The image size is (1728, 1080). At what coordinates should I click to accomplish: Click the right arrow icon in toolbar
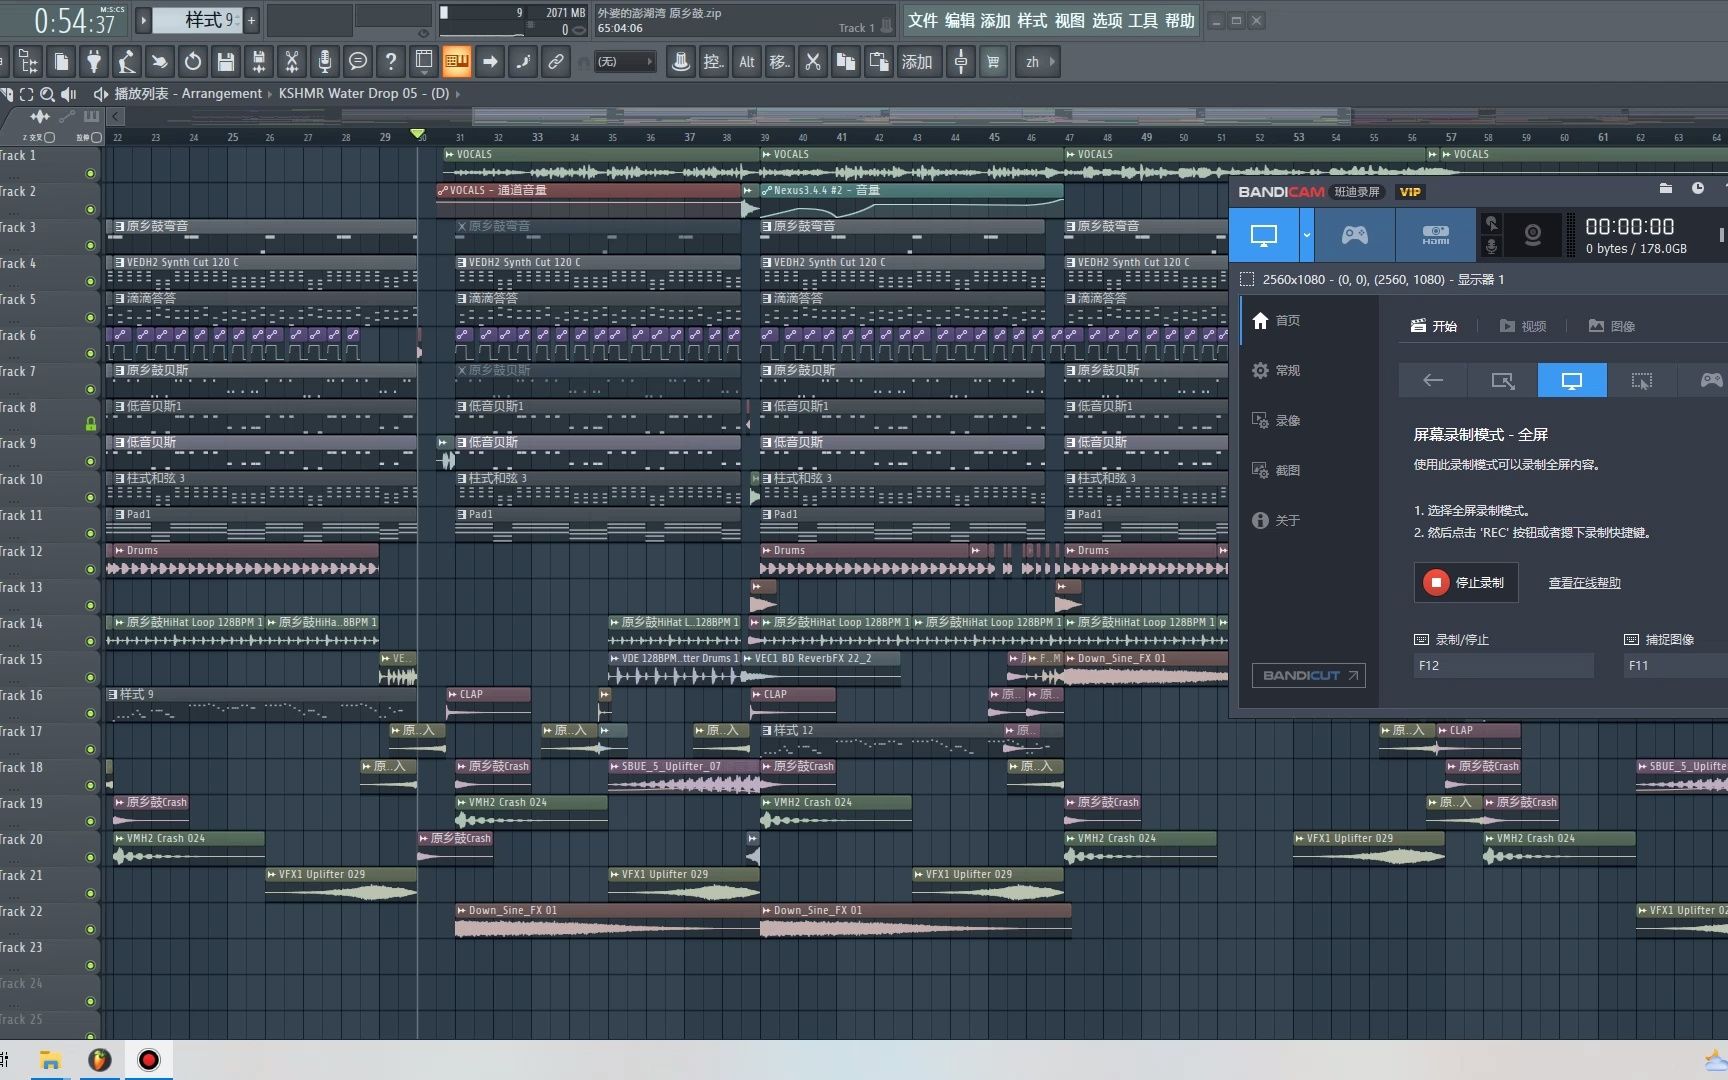pos(489,62)
